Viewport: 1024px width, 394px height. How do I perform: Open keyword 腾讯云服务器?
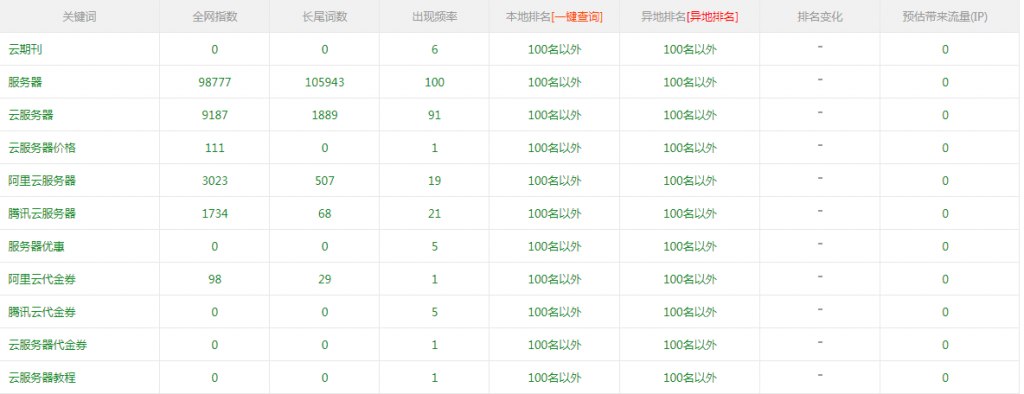coord(42,214)
